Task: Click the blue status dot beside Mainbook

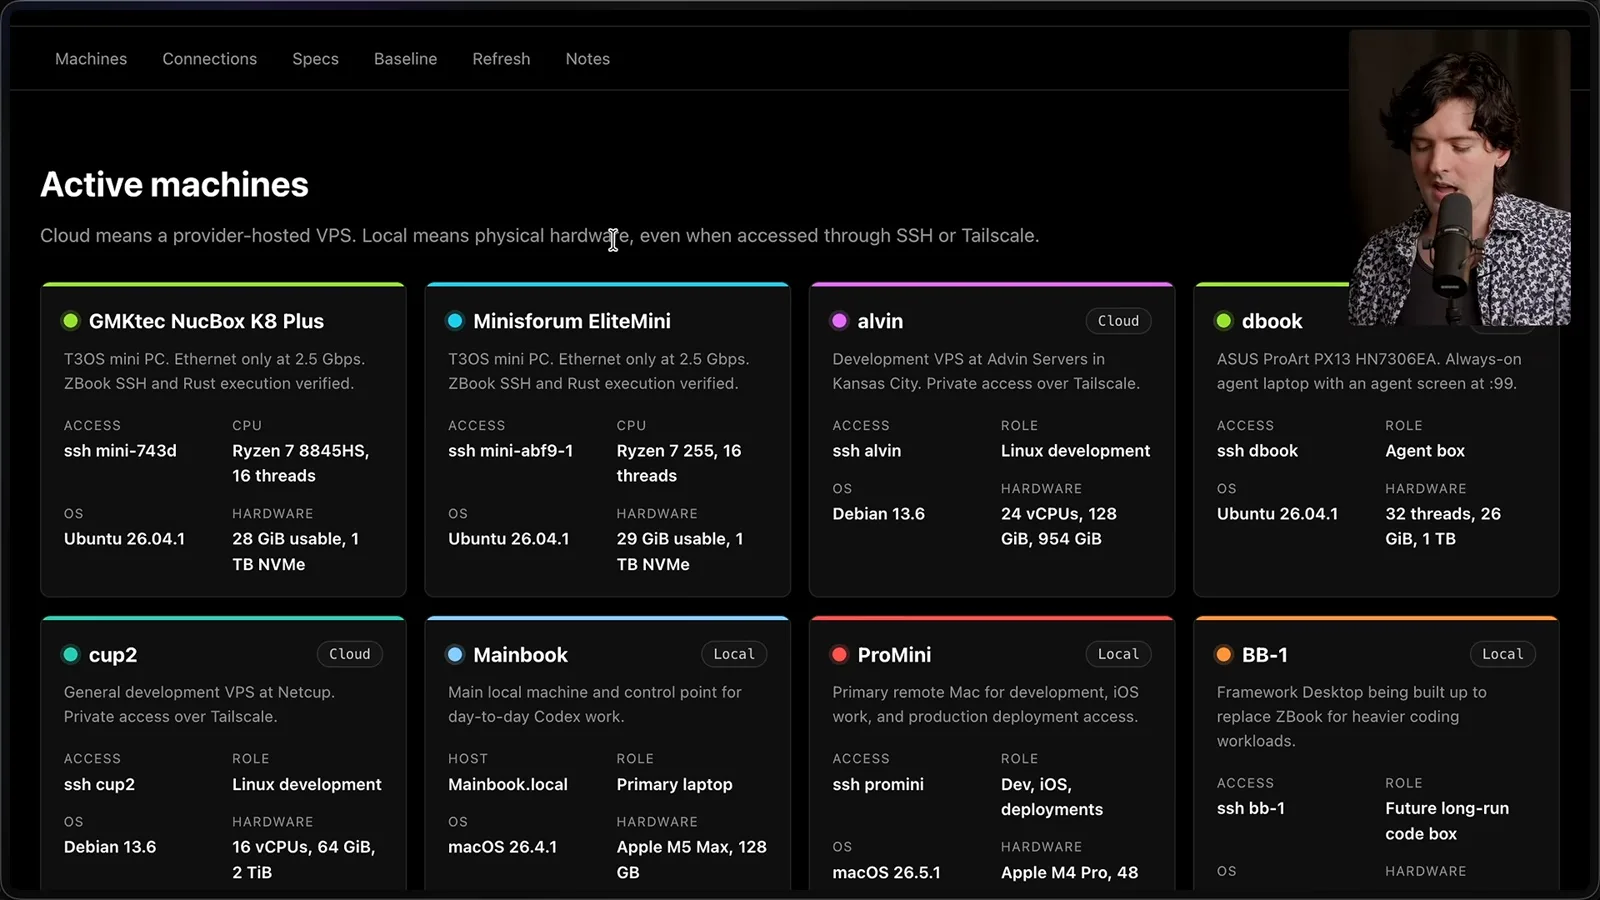Action: point(455,654)
